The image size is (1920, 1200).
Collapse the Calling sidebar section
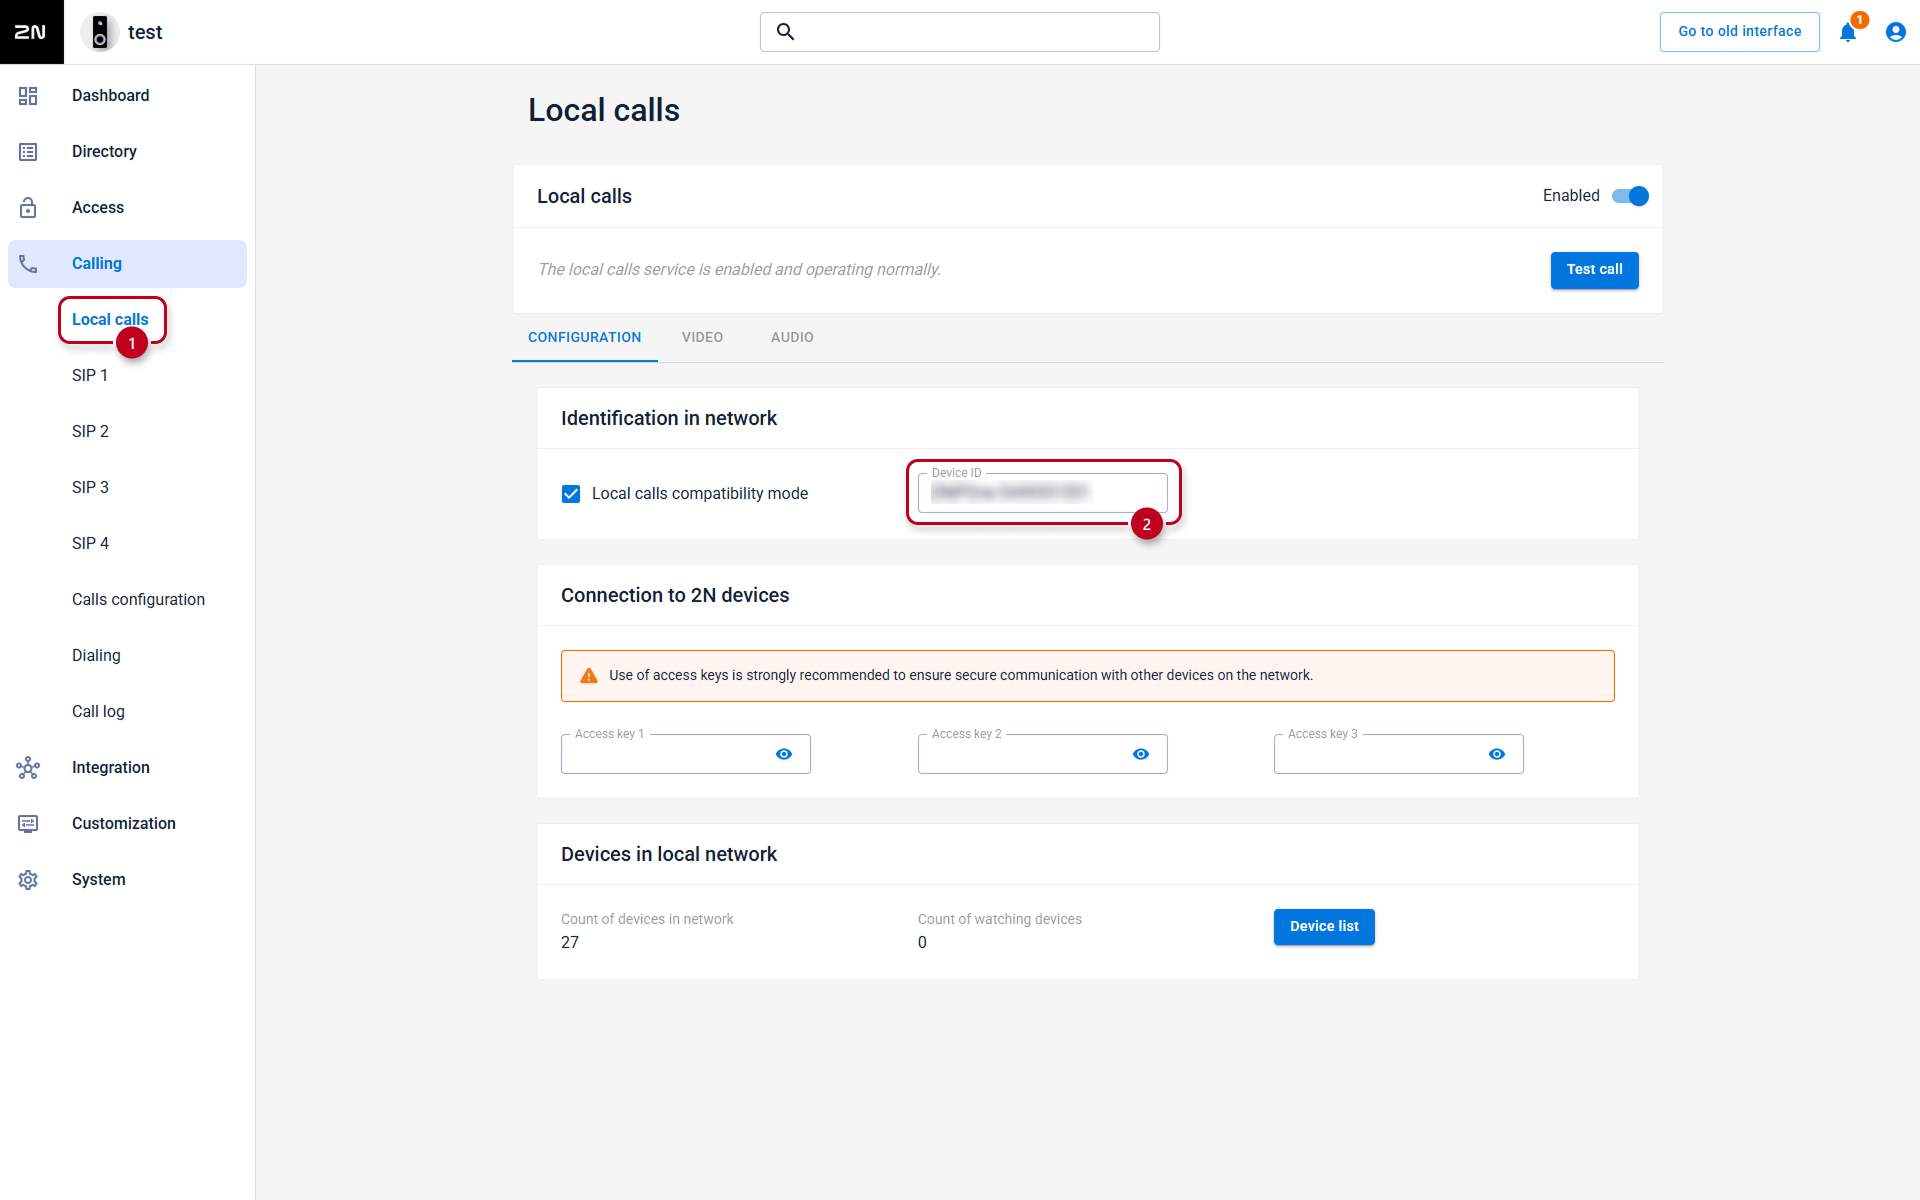coord(127,264)
